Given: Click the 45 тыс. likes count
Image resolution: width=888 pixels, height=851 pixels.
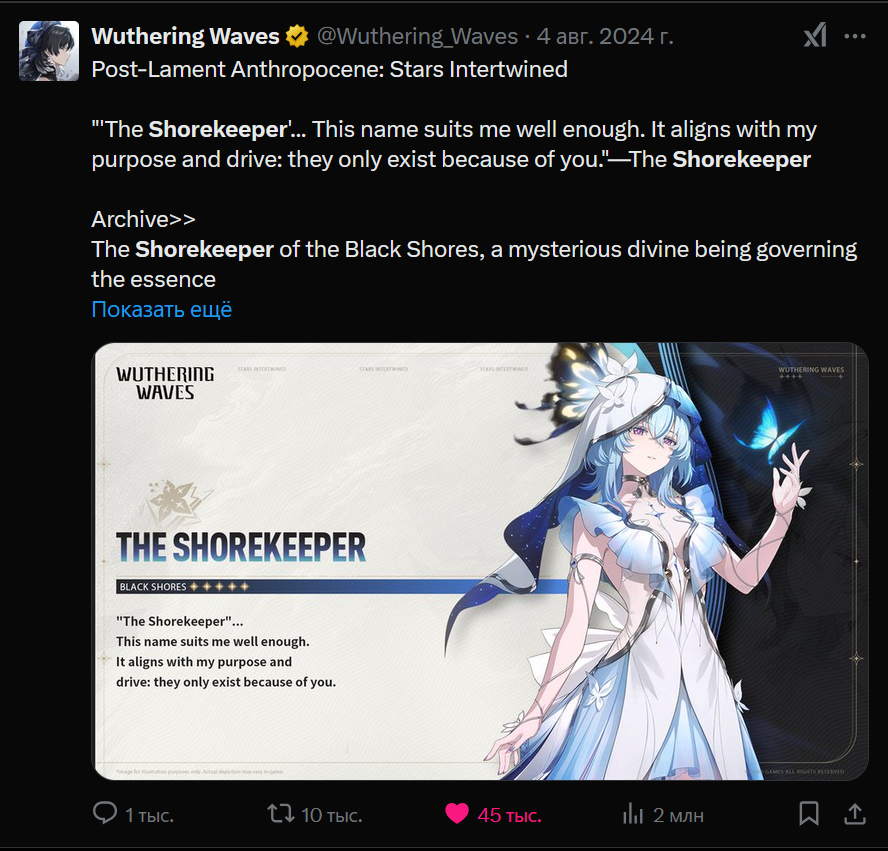Looking at the screenshot, I should 510,815.
